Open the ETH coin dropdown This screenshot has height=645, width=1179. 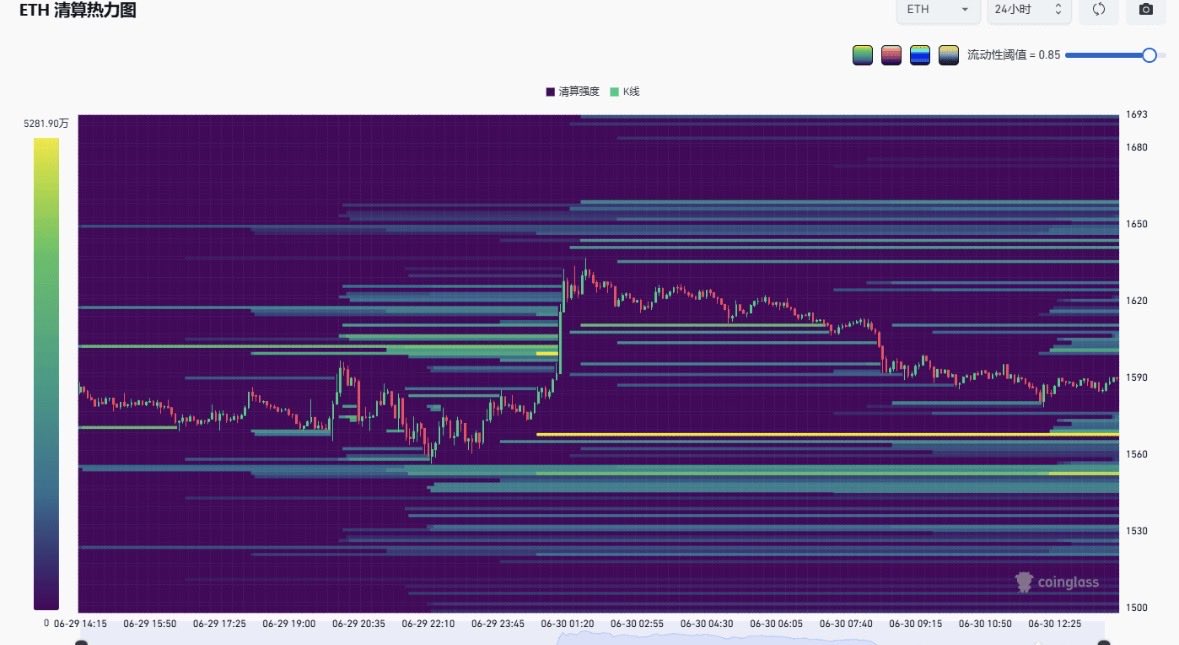point(938,10)
